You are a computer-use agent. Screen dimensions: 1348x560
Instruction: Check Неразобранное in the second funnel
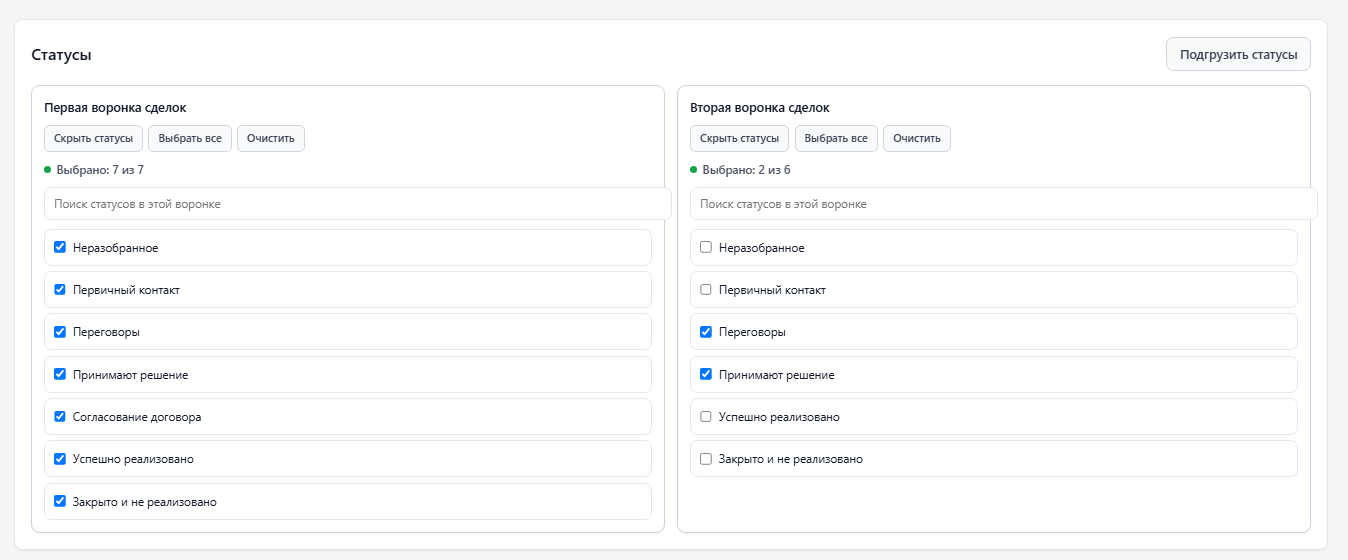pyautogui.click(x=706, y=247)
